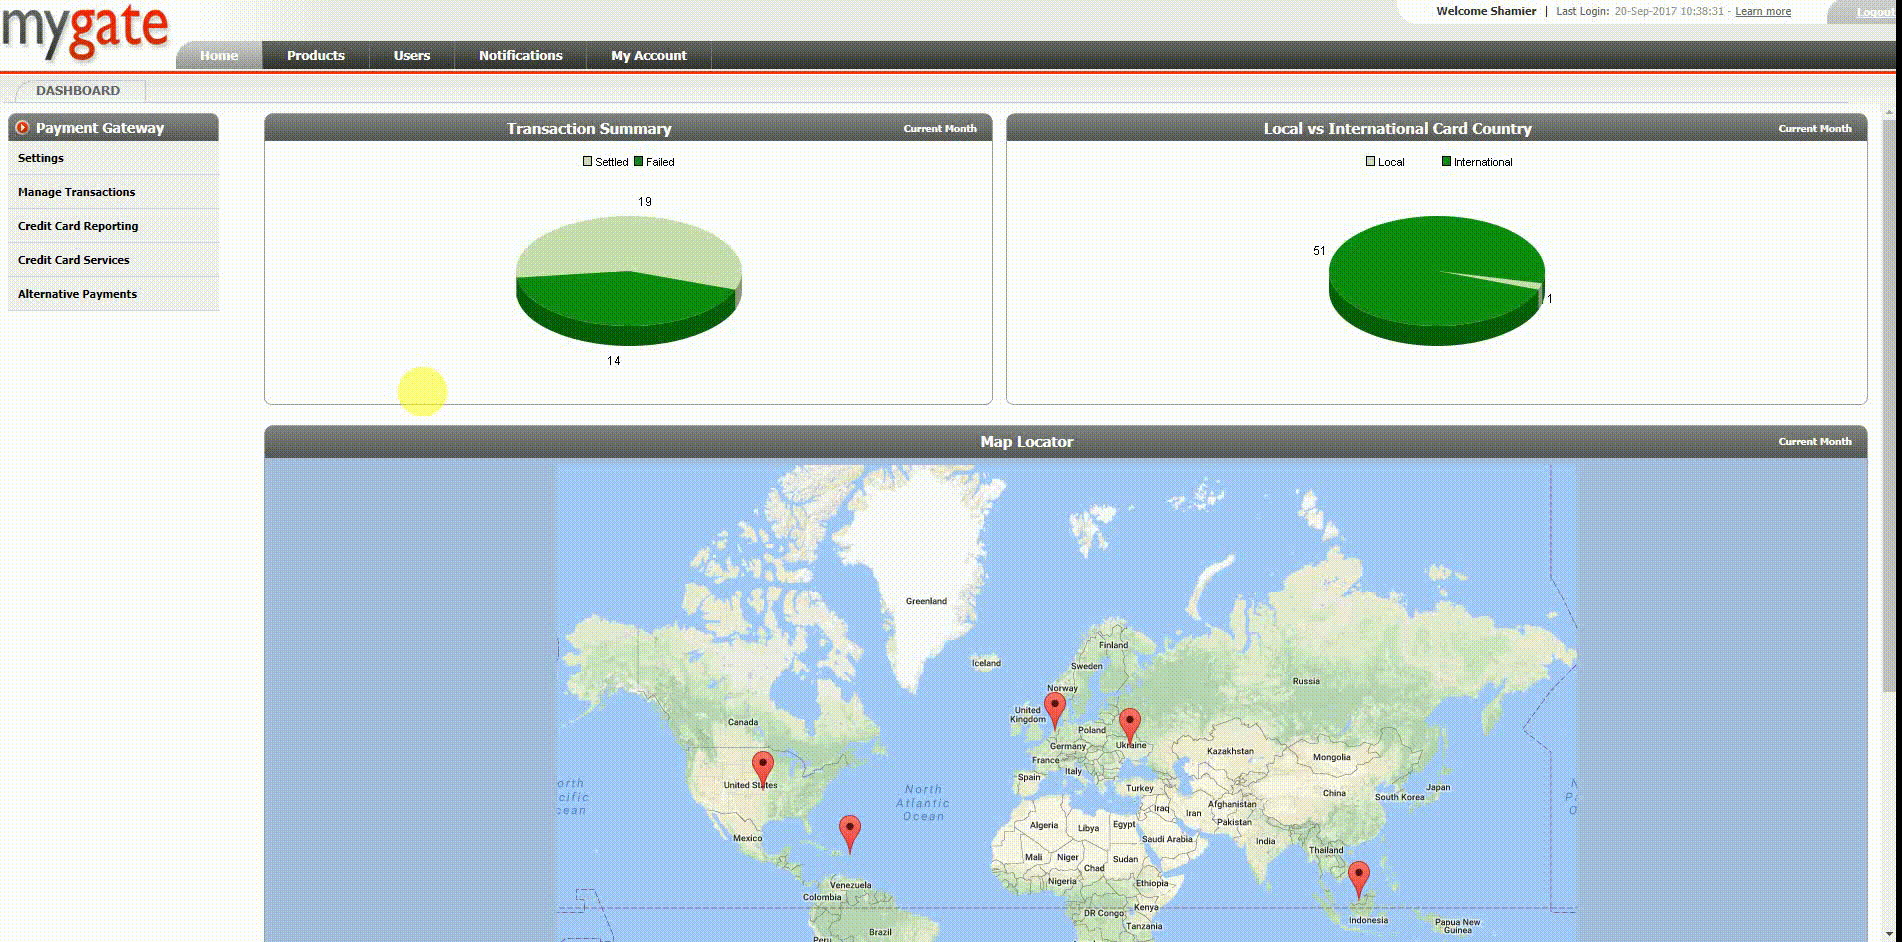Image resolution: width=1902 pixels, height=942 pixels.
Task: Click the map pin near United Kingdom
Action: coord(1054,709)
